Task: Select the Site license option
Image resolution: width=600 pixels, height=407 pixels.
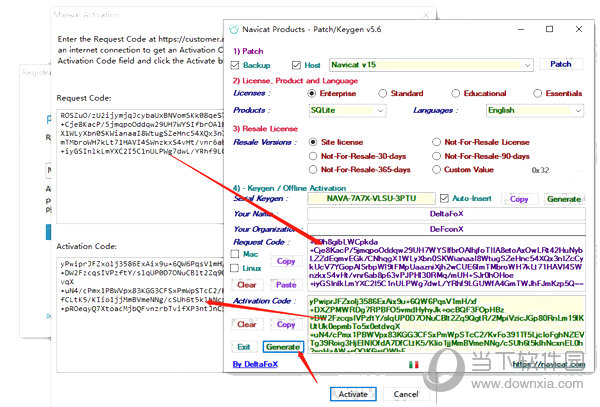Action: [x=313, y=142]
